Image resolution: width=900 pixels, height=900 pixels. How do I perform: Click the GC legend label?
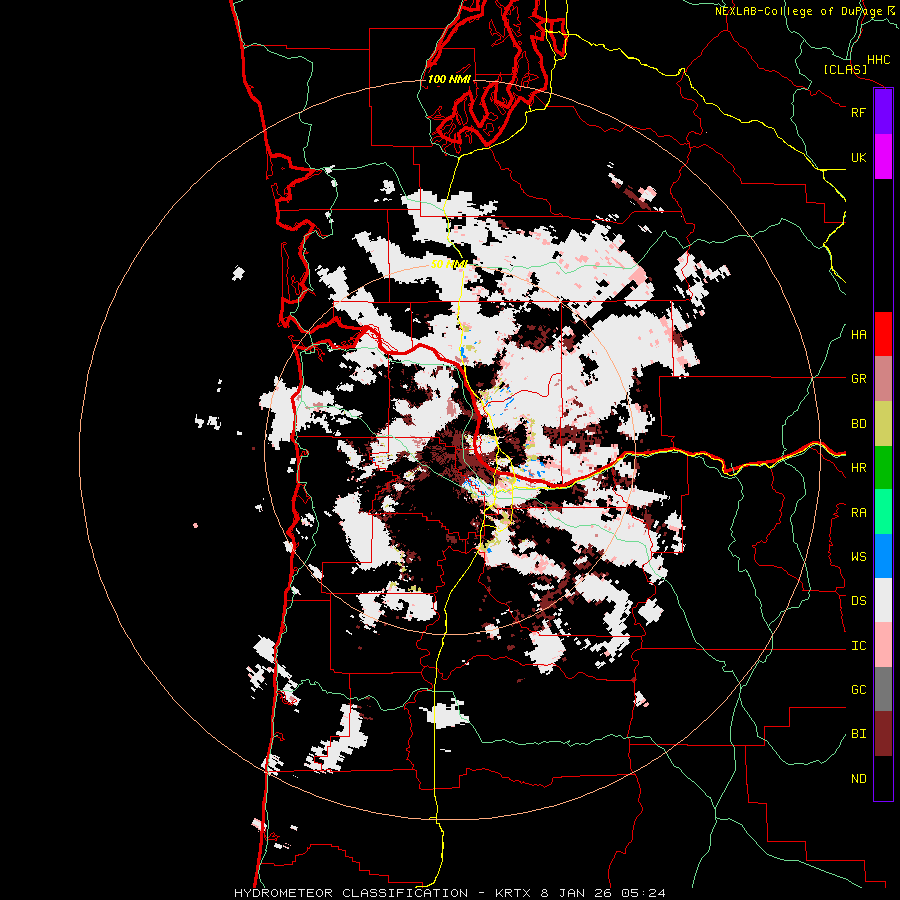click(858, 690)
